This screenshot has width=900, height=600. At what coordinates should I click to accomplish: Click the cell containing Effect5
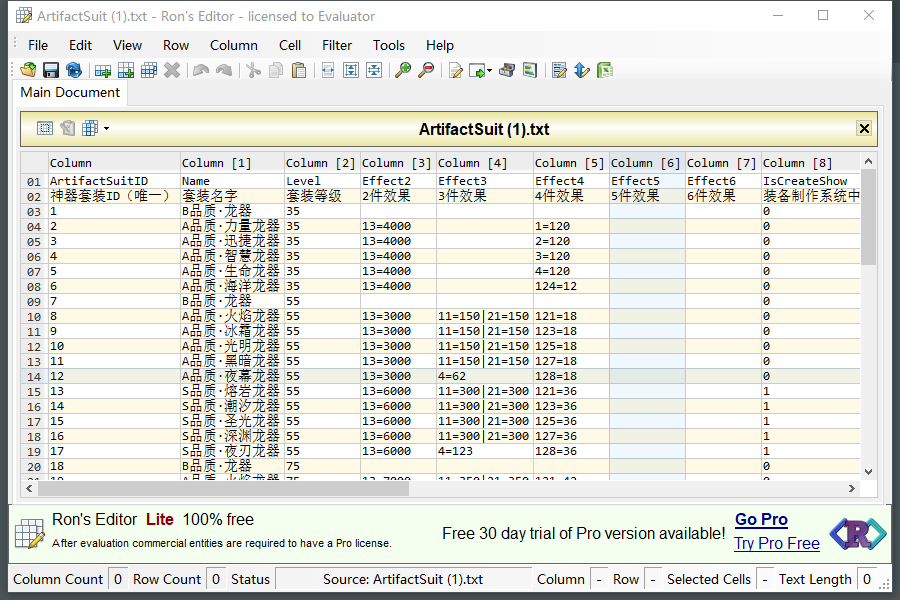point(647,181)
